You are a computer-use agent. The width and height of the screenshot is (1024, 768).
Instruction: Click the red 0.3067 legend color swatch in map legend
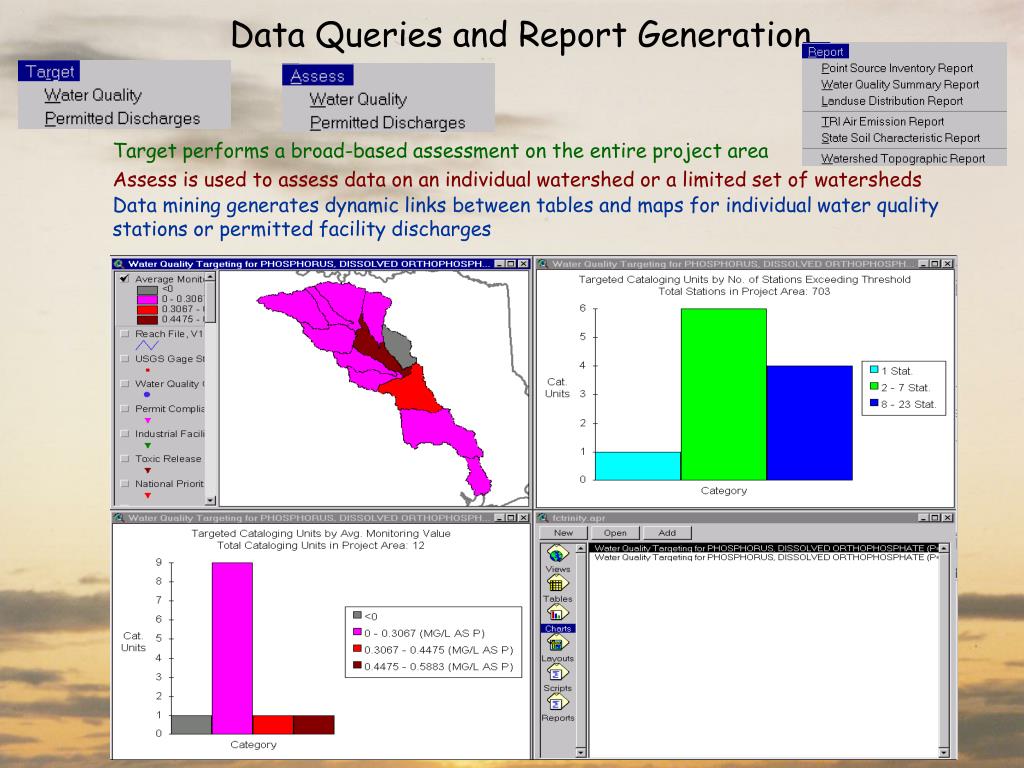point(148,309)
